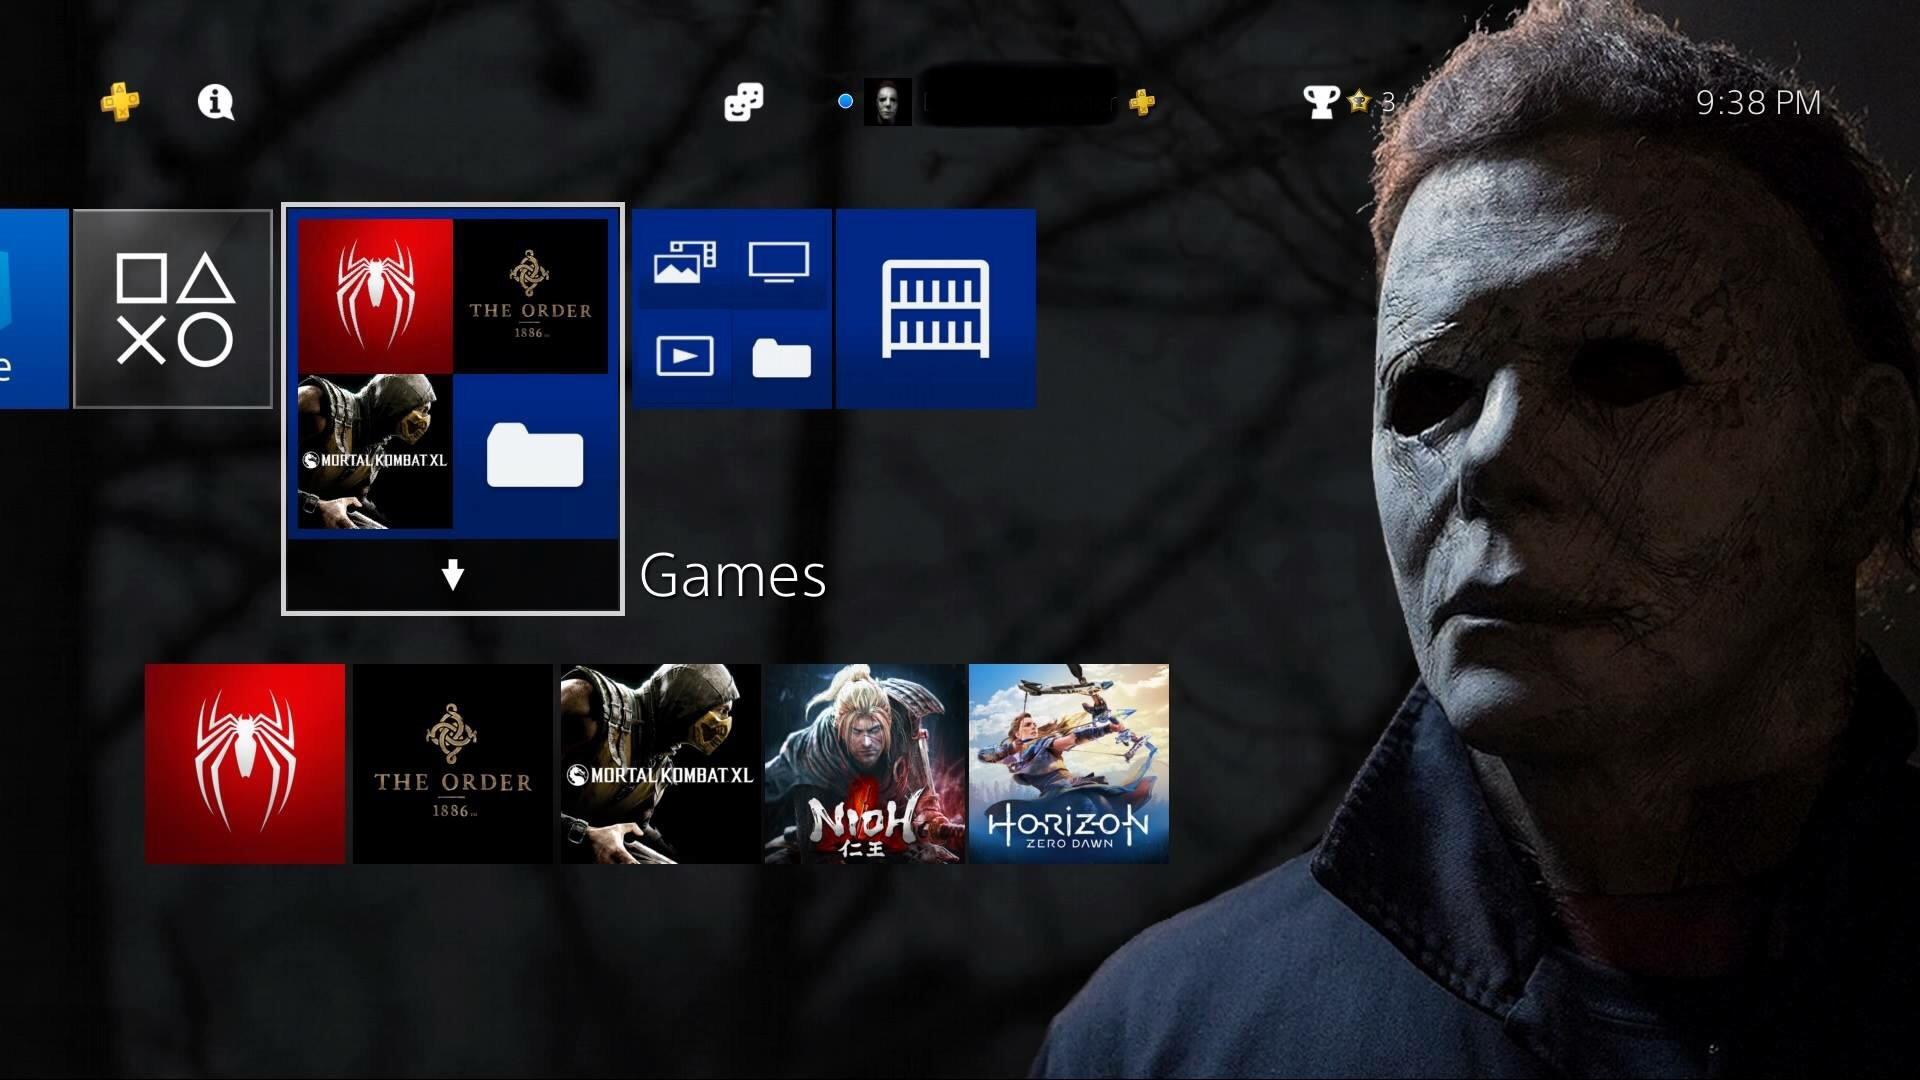
Task: Click the Trophies icon in the top bar
Action: point(1324,101)
